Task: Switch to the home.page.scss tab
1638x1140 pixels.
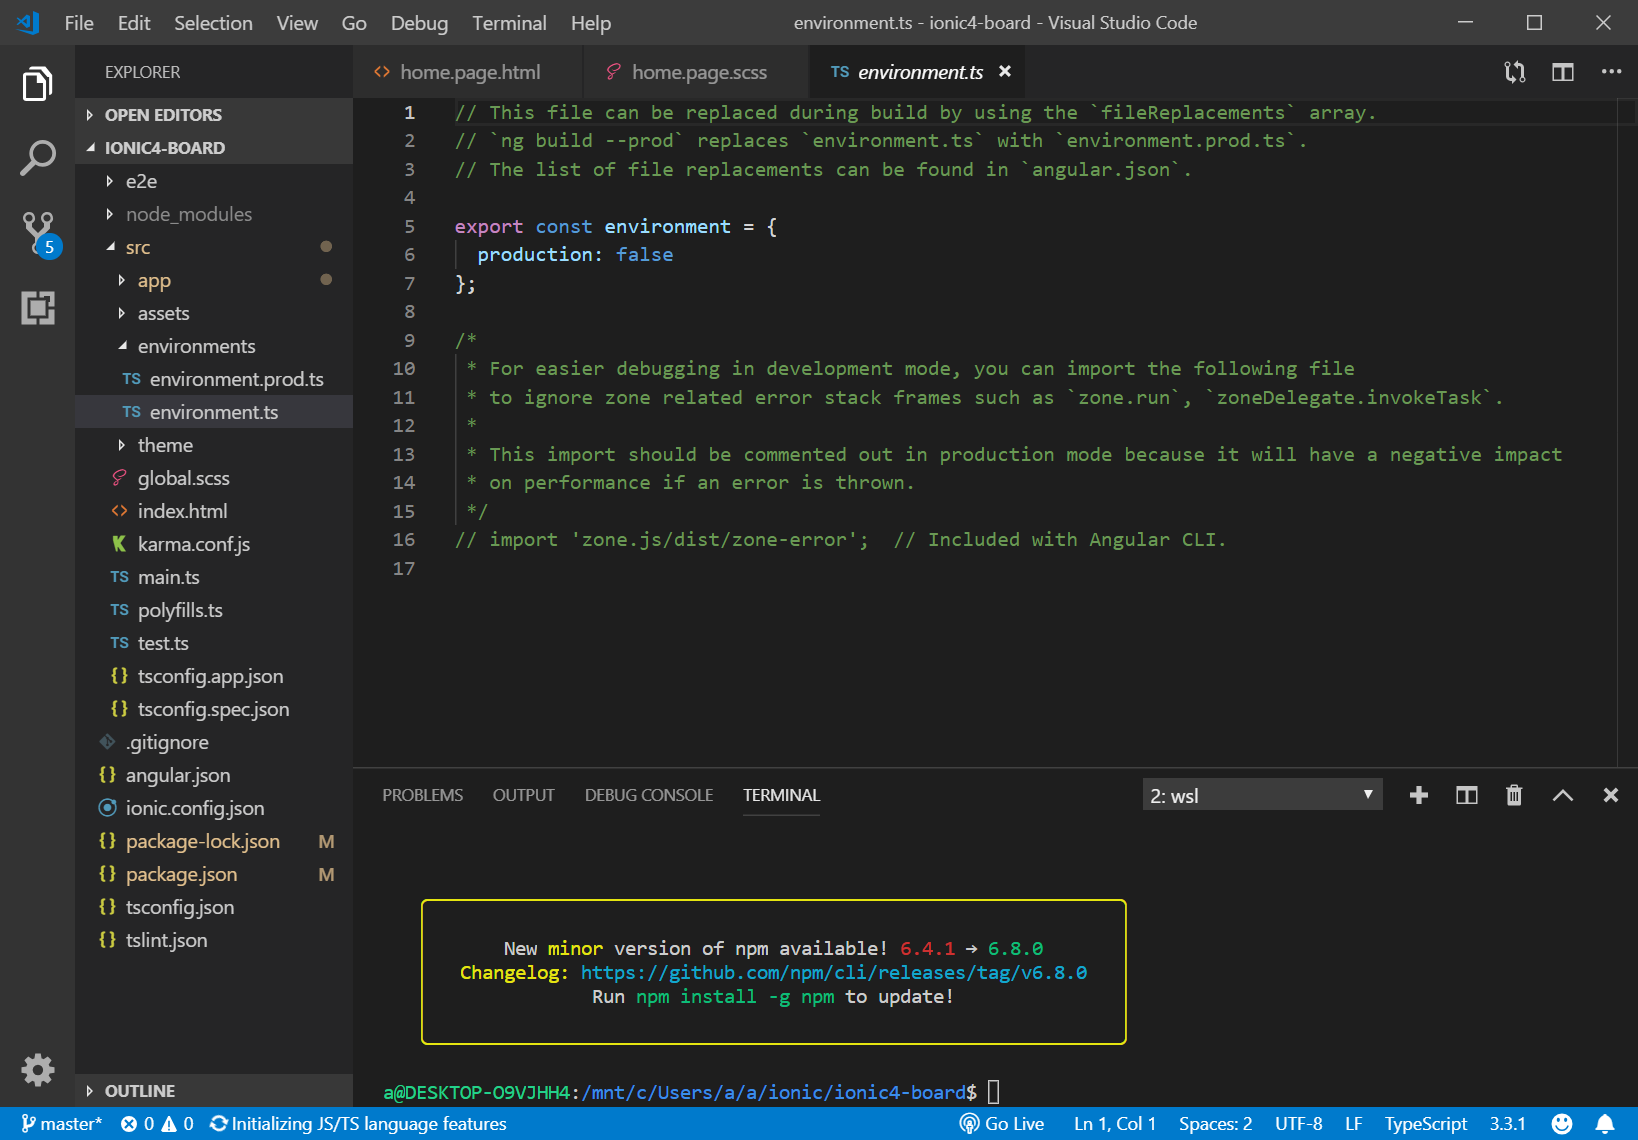Action: click(x=698, y=72)
